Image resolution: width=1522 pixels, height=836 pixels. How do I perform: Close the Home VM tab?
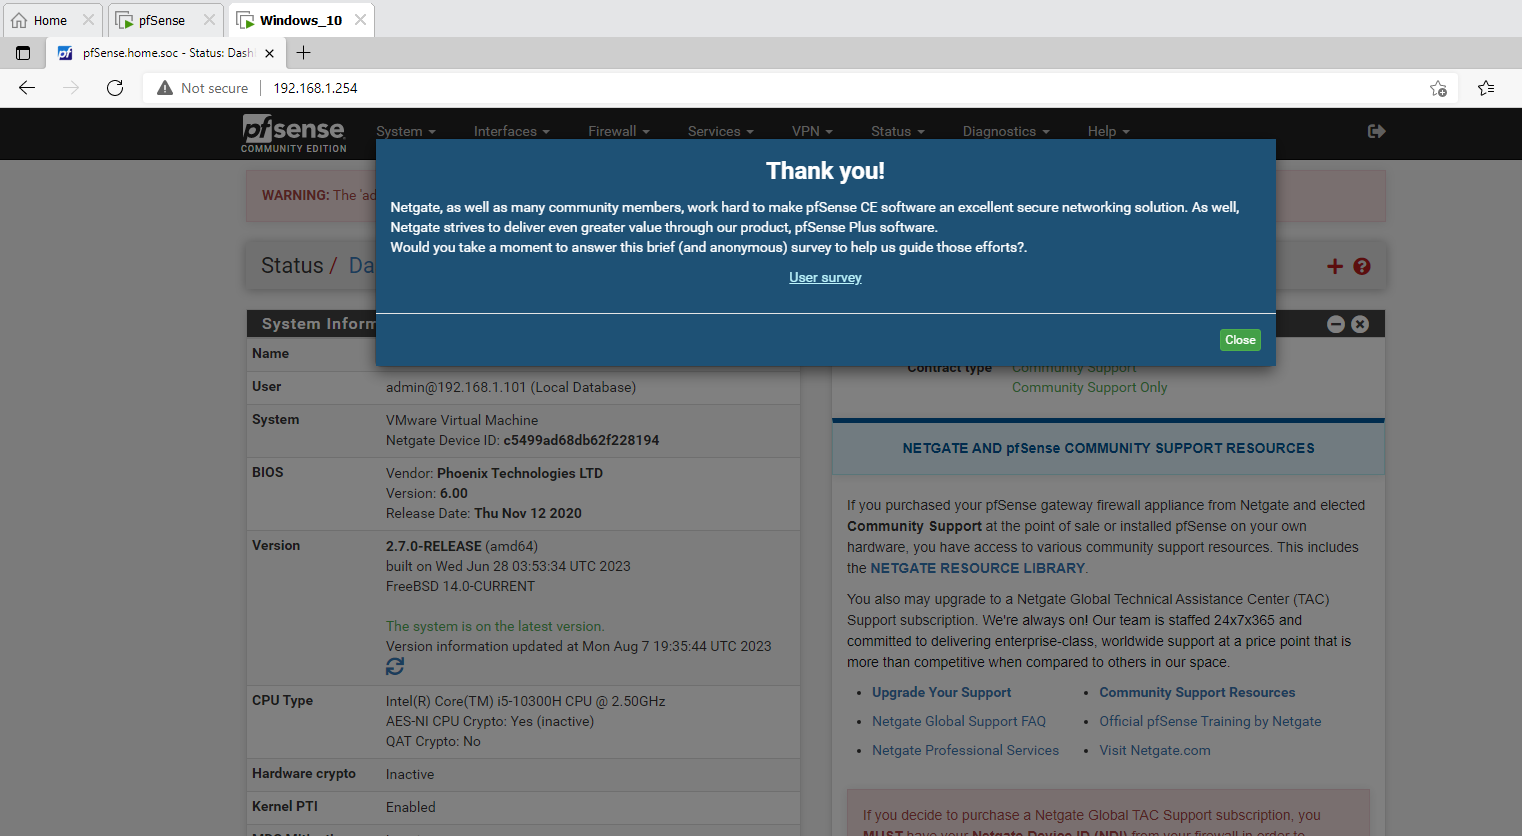[x=88, y=20]
